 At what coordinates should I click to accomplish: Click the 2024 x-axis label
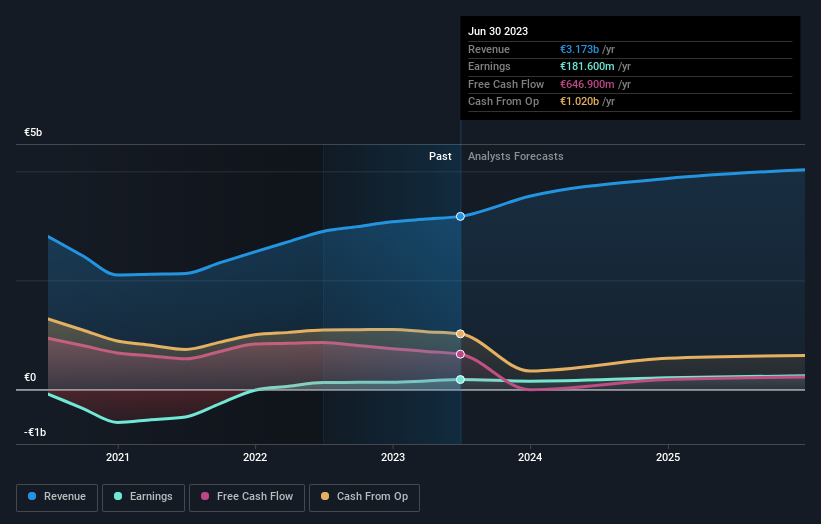tap(530, 457)
